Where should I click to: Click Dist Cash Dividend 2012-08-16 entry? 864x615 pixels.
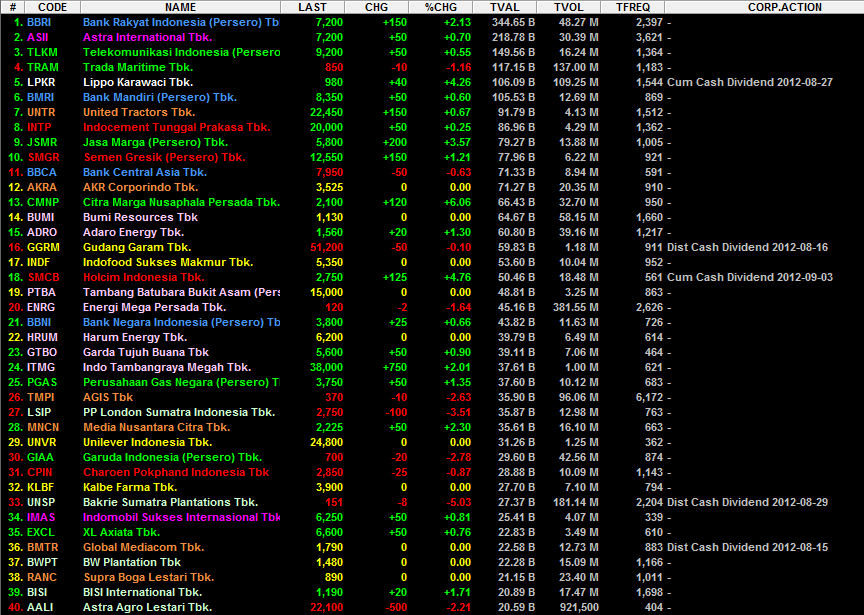(x=748, y=247)
